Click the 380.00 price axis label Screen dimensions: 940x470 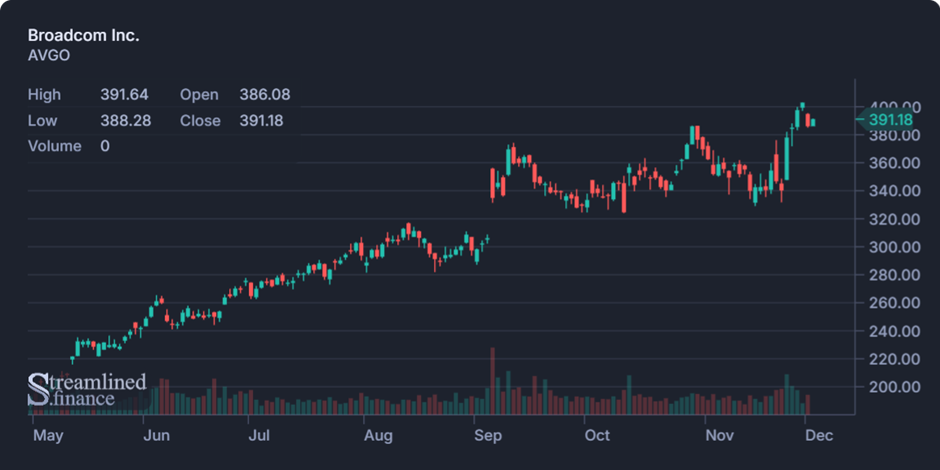coord(893,135)
